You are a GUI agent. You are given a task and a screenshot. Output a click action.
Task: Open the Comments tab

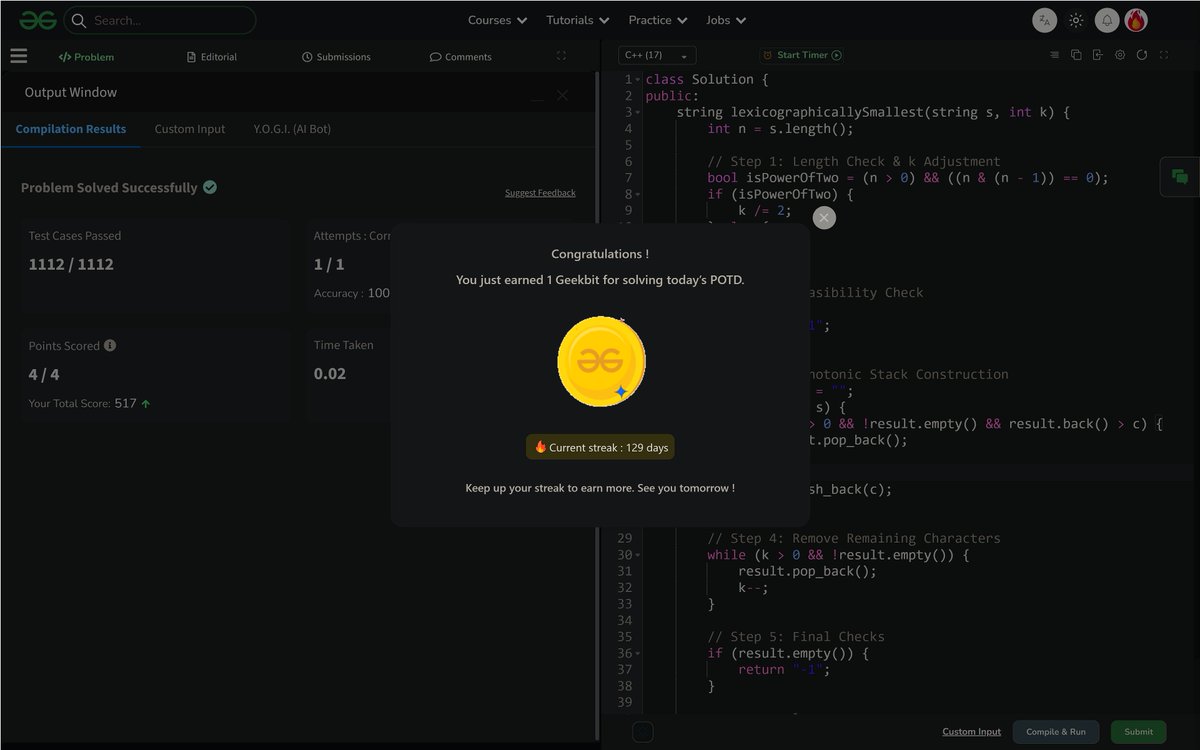point(461,57)
